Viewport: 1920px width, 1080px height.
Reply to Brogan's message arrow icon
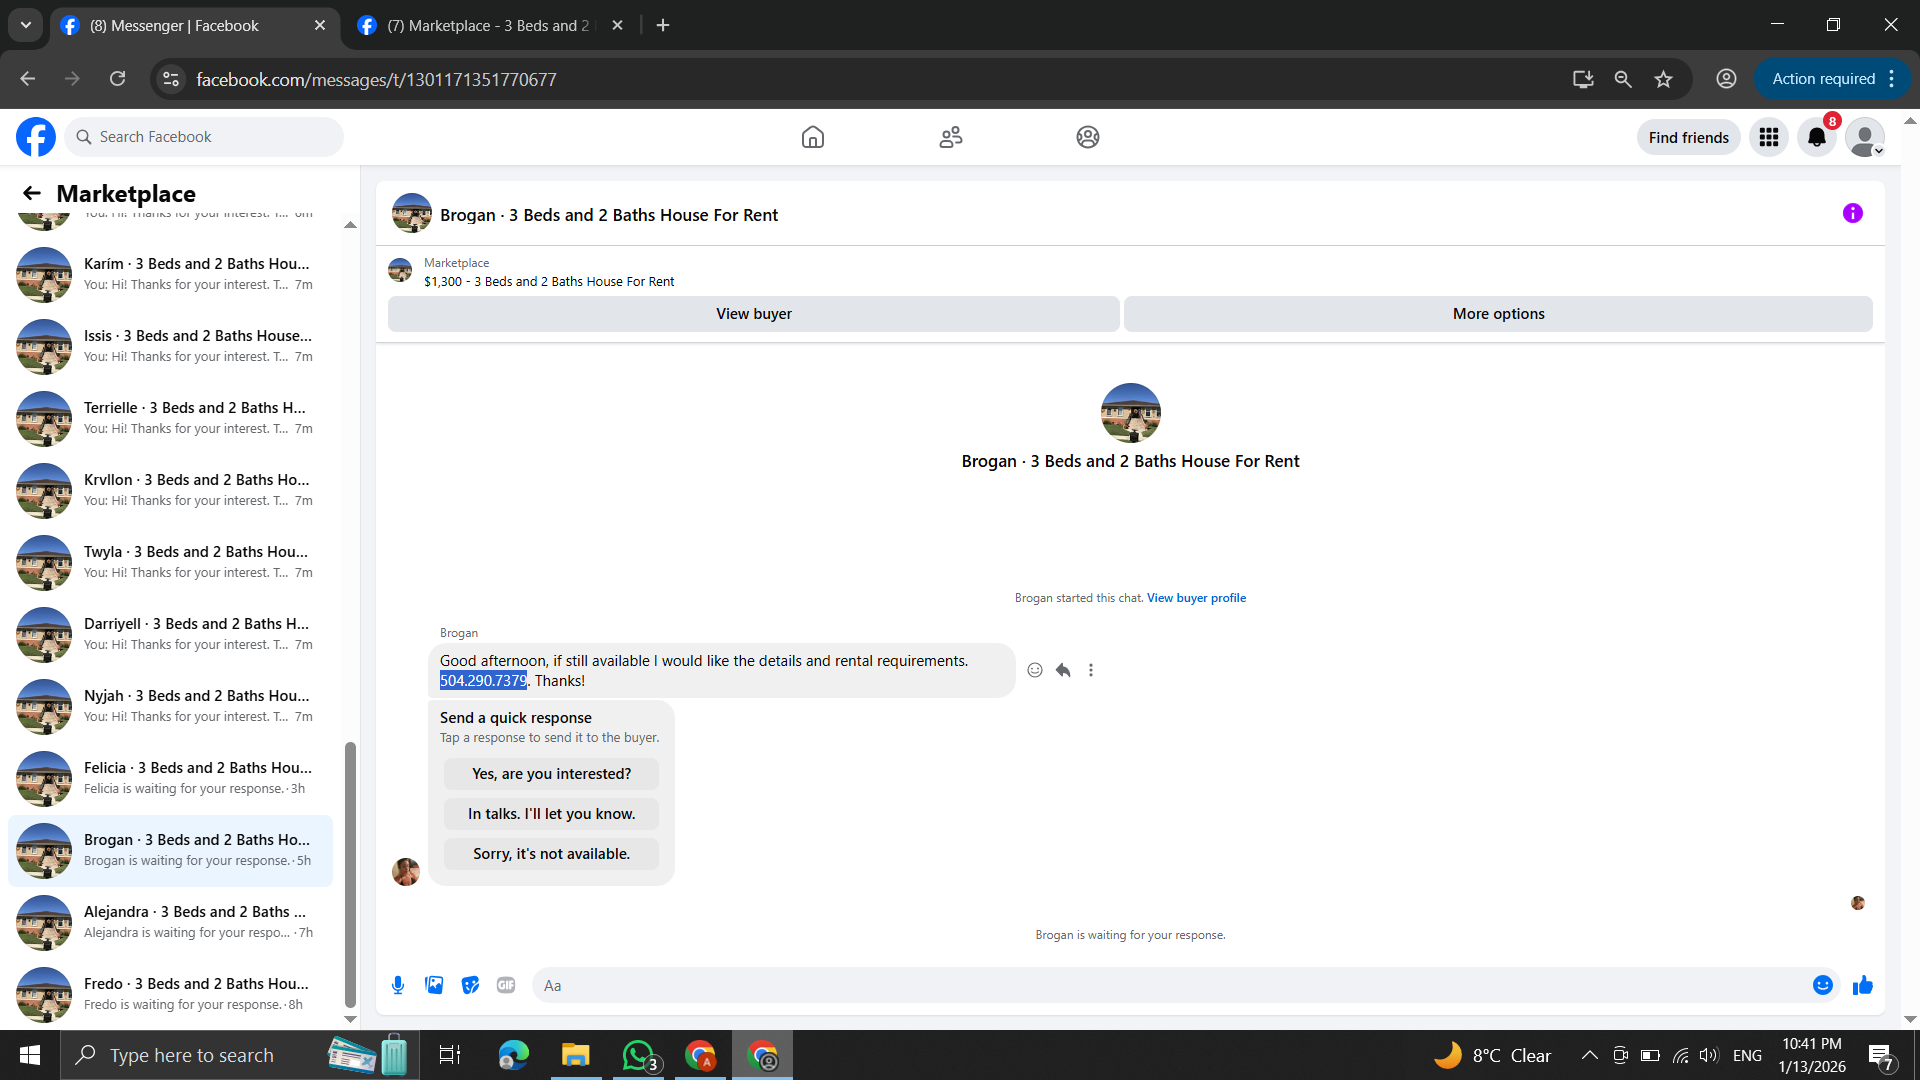1063,670
